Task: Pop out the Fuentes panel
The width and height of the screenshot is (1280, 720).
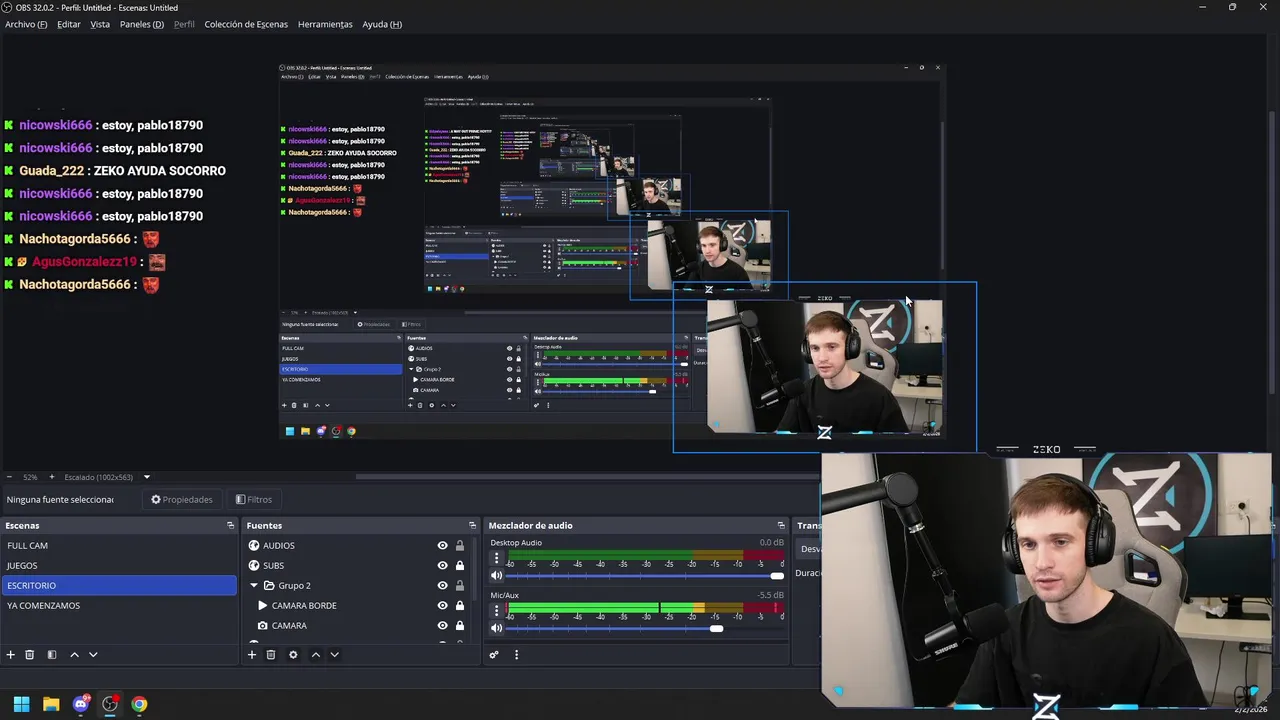Action: 472,526
